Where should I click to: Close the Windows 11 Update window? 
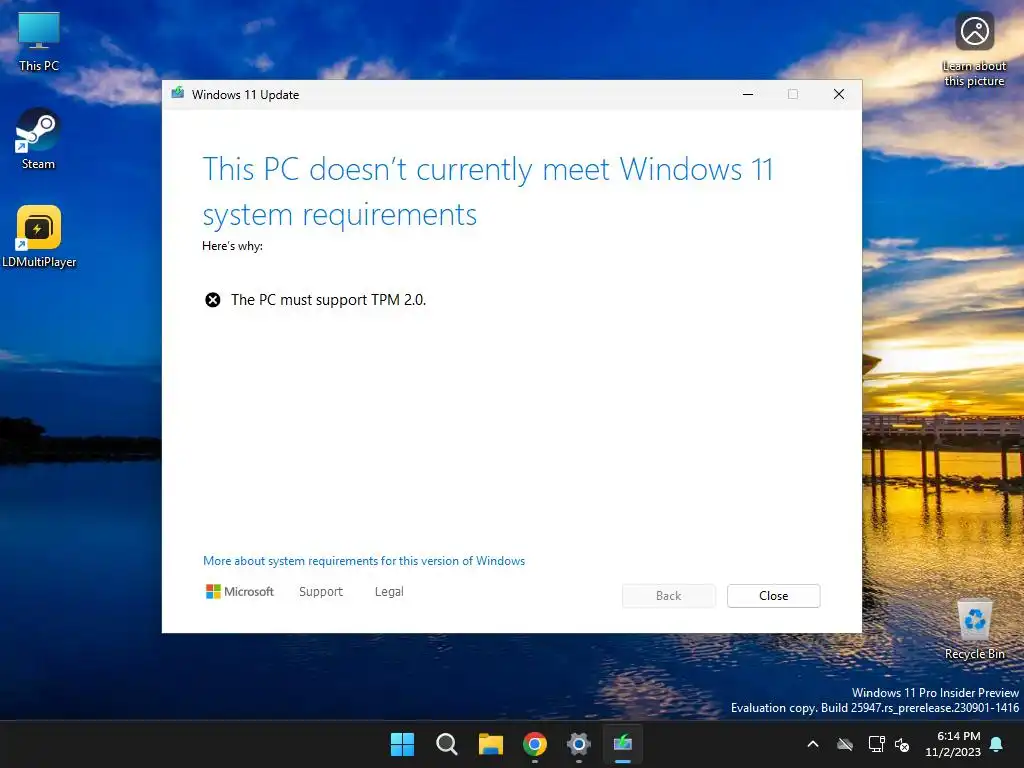(839, 95)
